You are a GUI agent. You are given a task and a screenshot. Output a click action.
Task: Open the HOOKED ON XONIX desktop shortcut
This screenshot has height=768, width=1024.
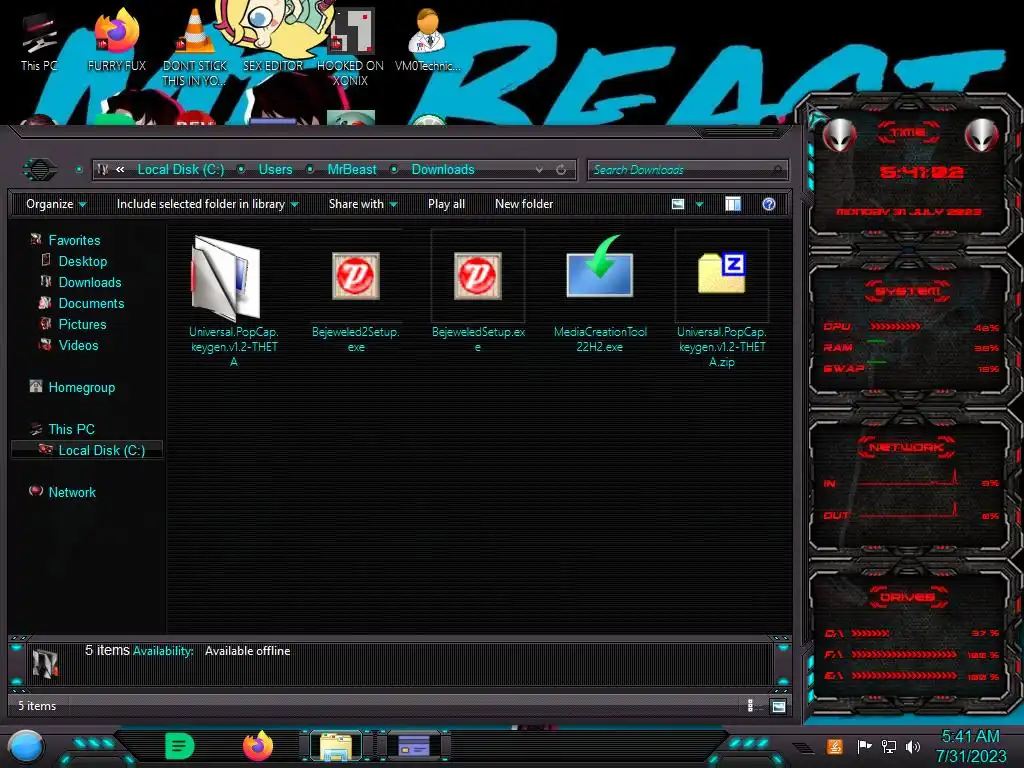pyautogui.click(x=350, y=46)
